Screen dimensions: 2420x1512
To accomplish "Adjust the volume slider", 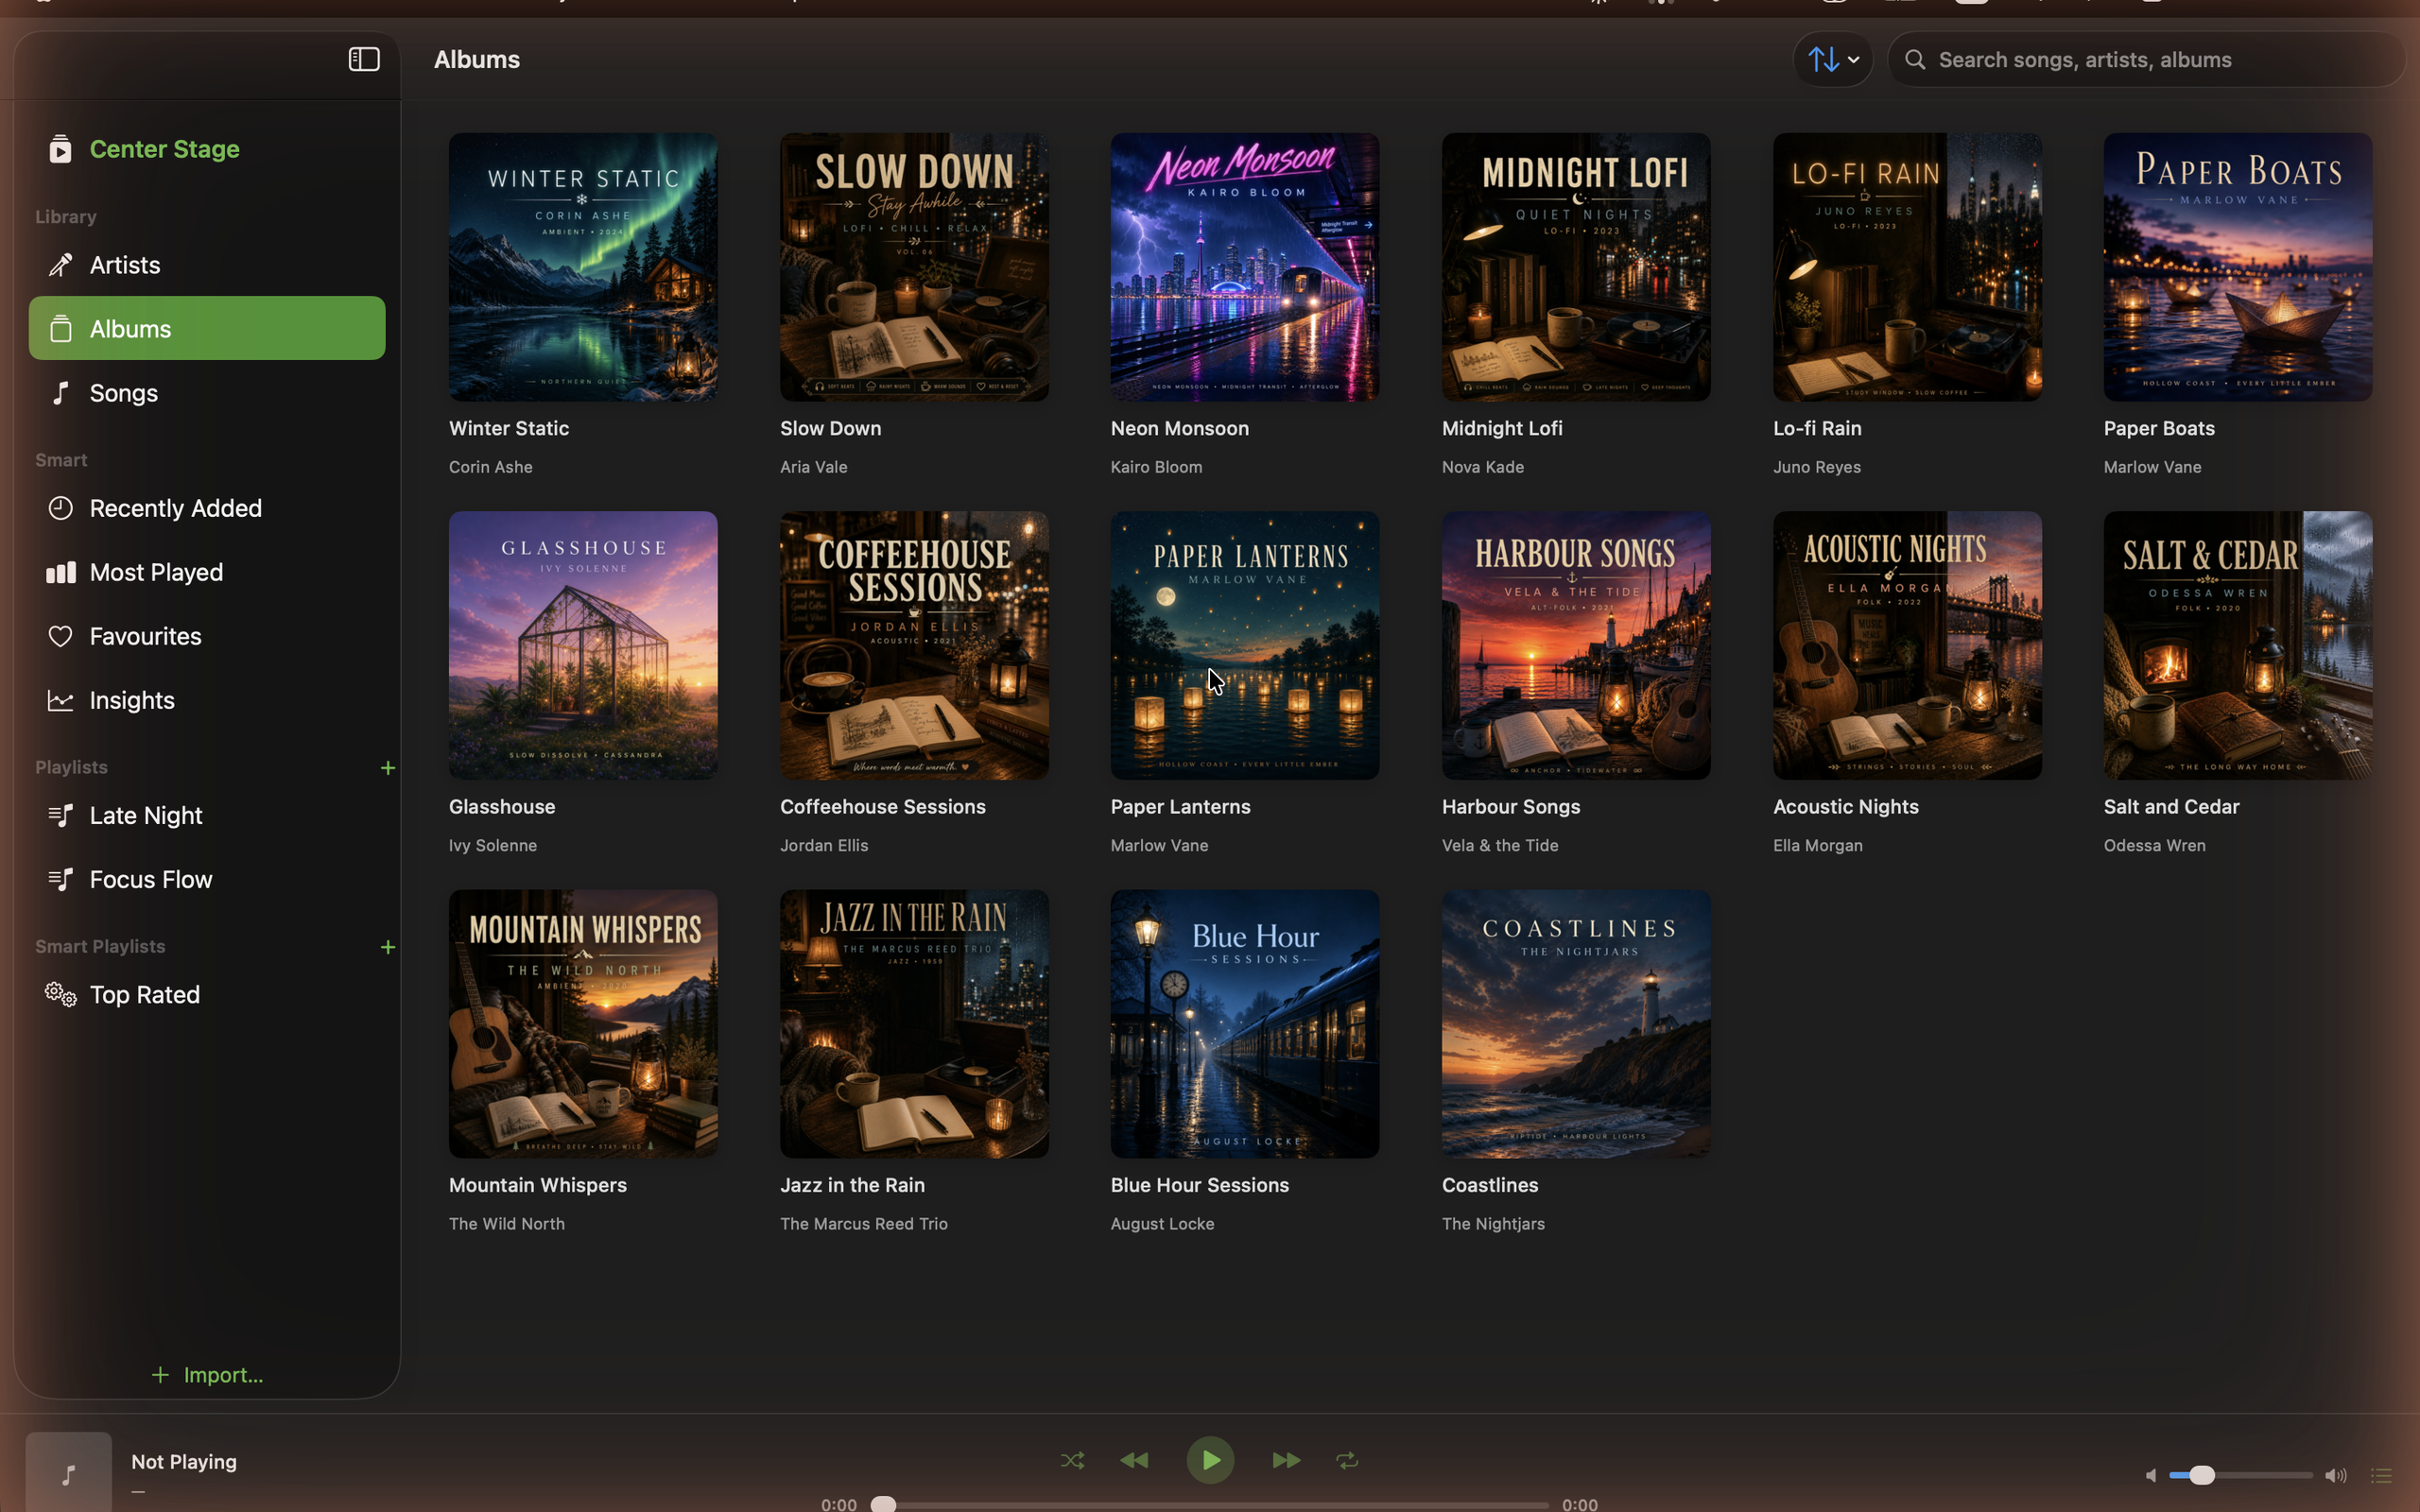I will pyautogui.click(x=2240, y=1475).
